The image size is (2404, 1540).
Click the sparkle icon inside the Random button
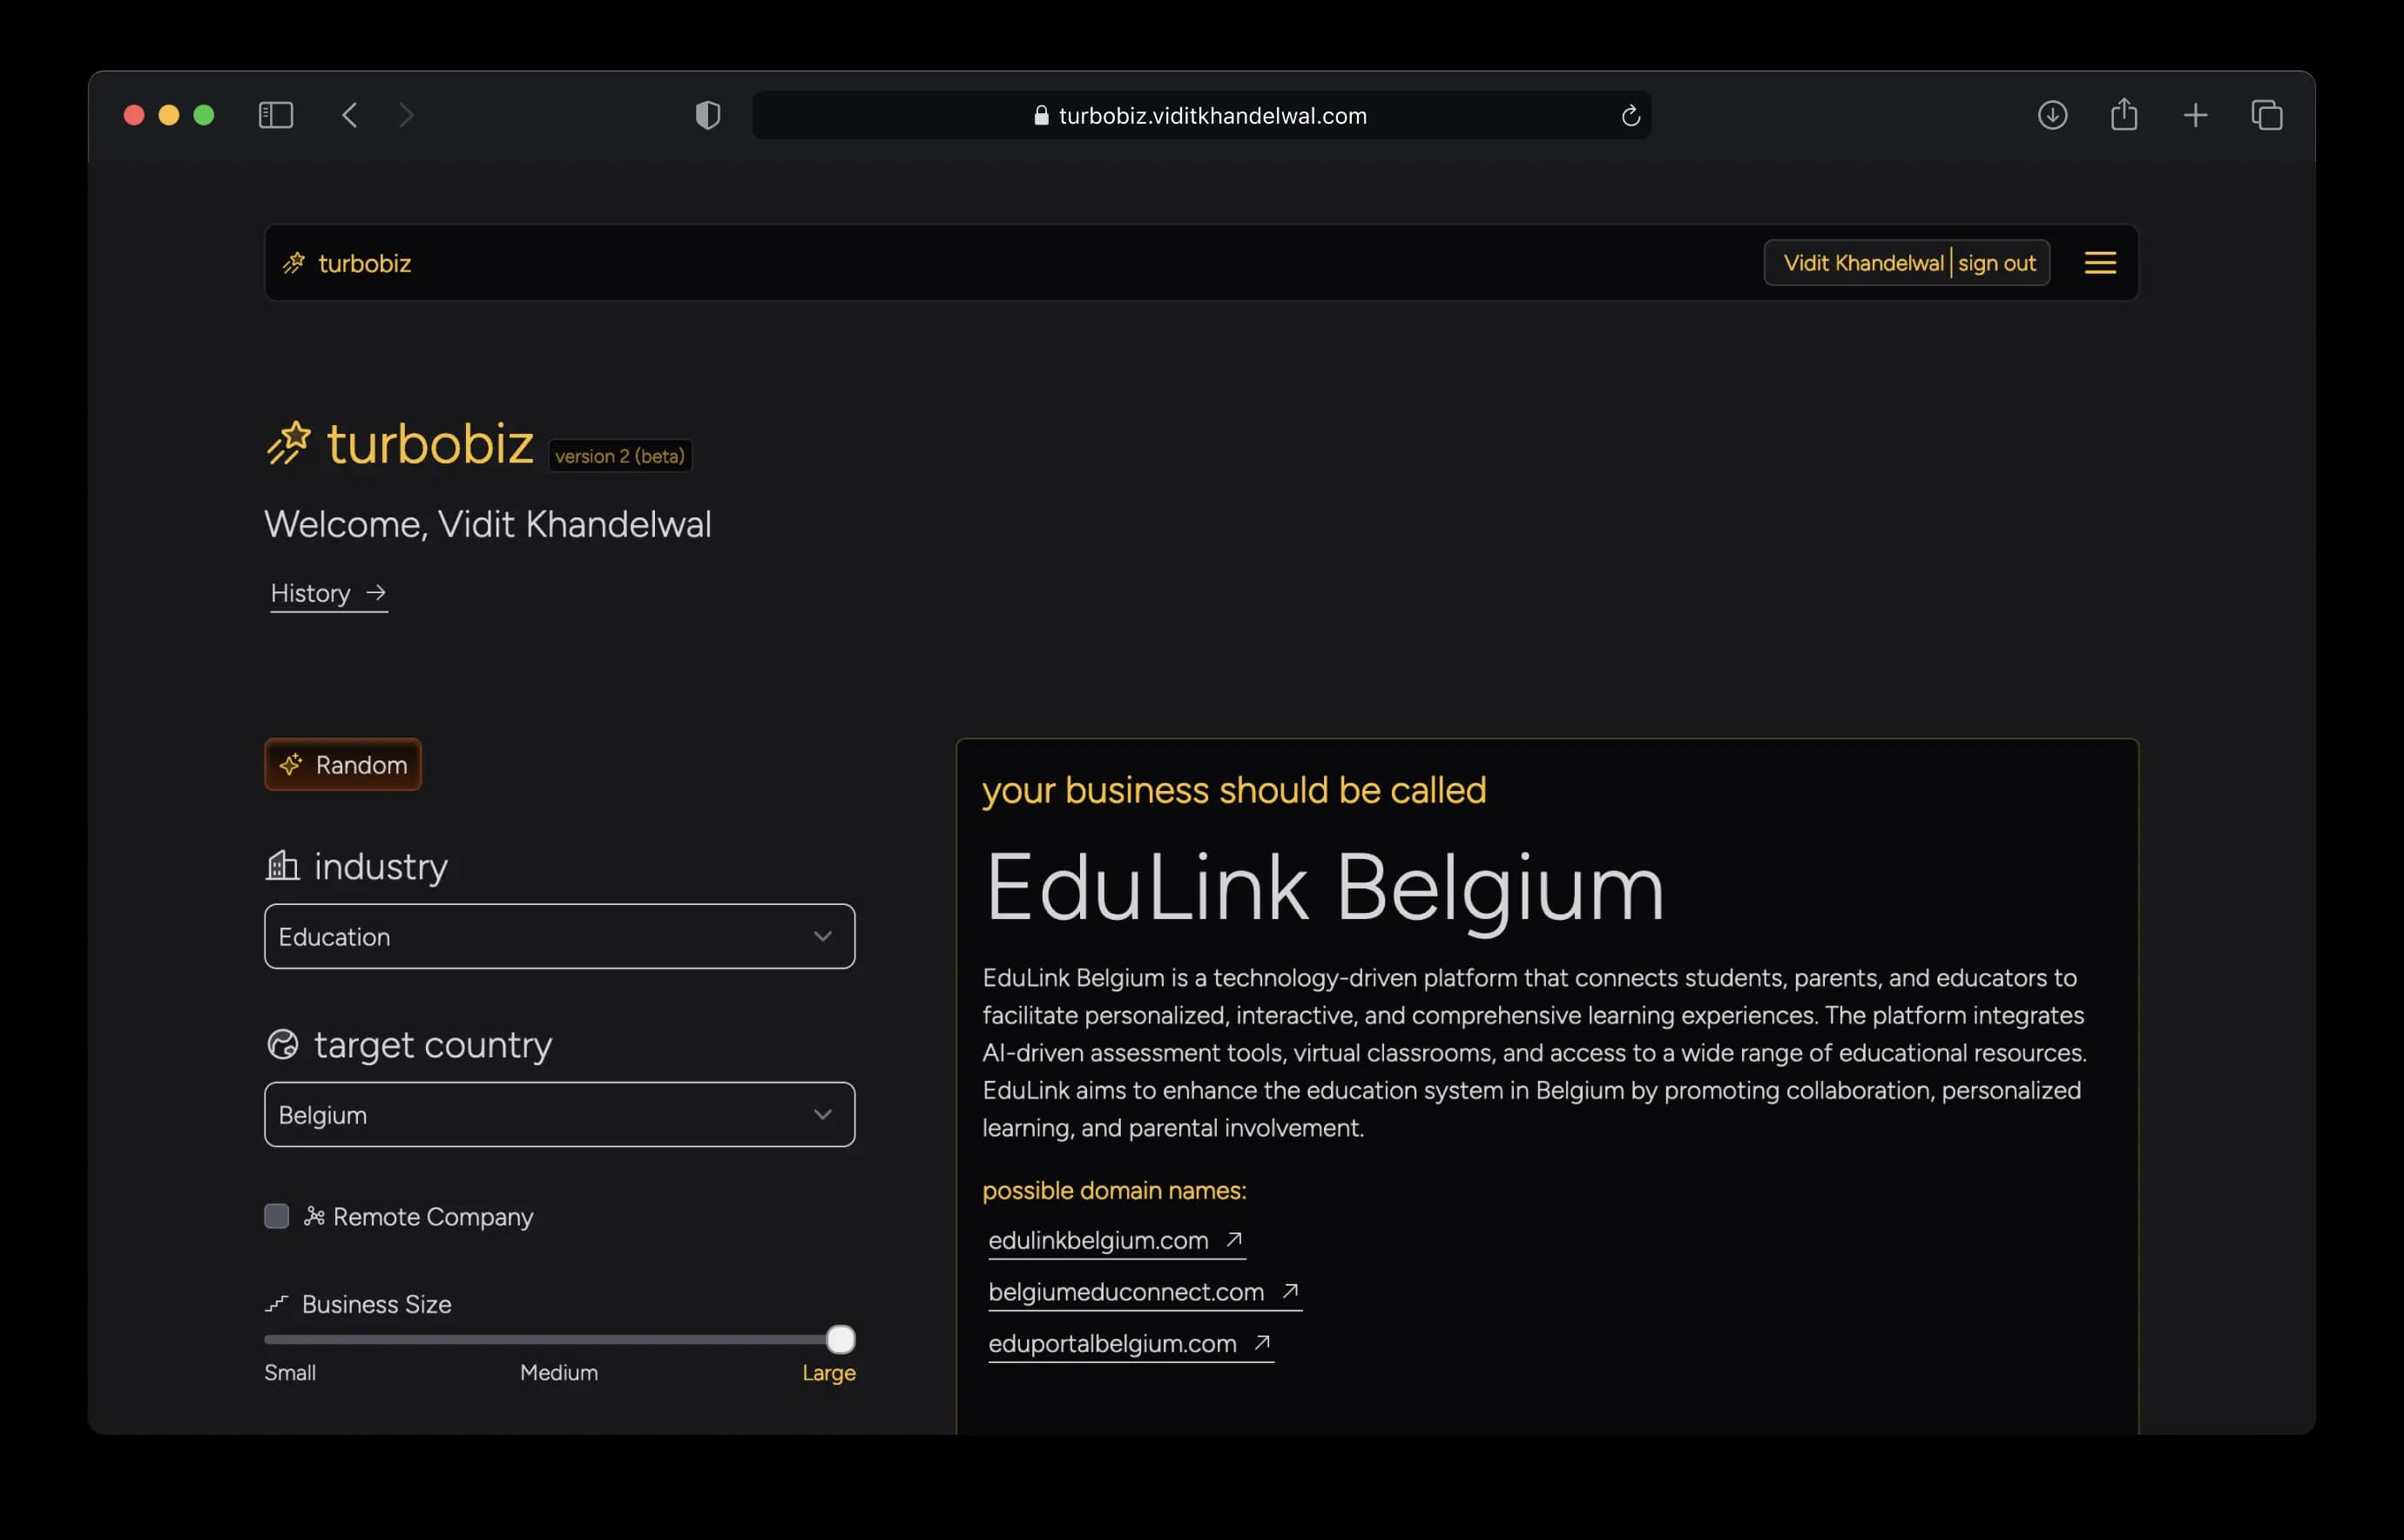click(x=292, y=764)
